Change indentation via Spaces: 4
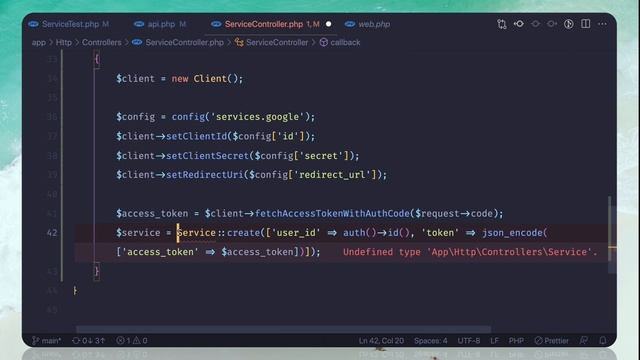Image resolution: width=640 pixels, height=360 pixels. (431, 340)
